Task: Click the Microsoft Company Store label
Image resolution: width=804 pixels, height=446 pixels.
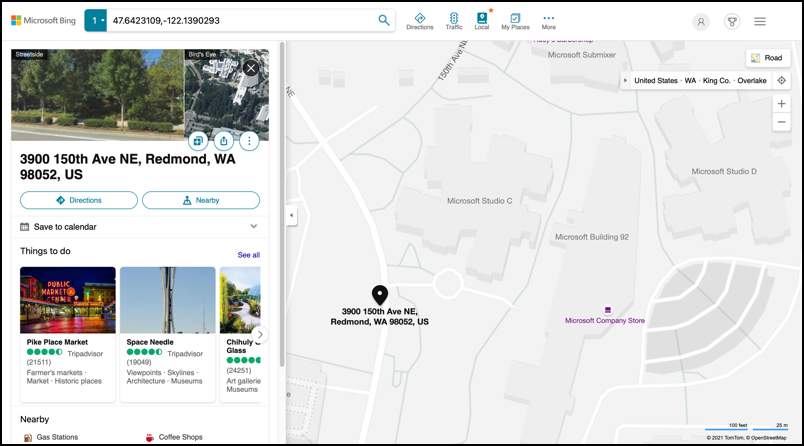Action: coord(605,320)
